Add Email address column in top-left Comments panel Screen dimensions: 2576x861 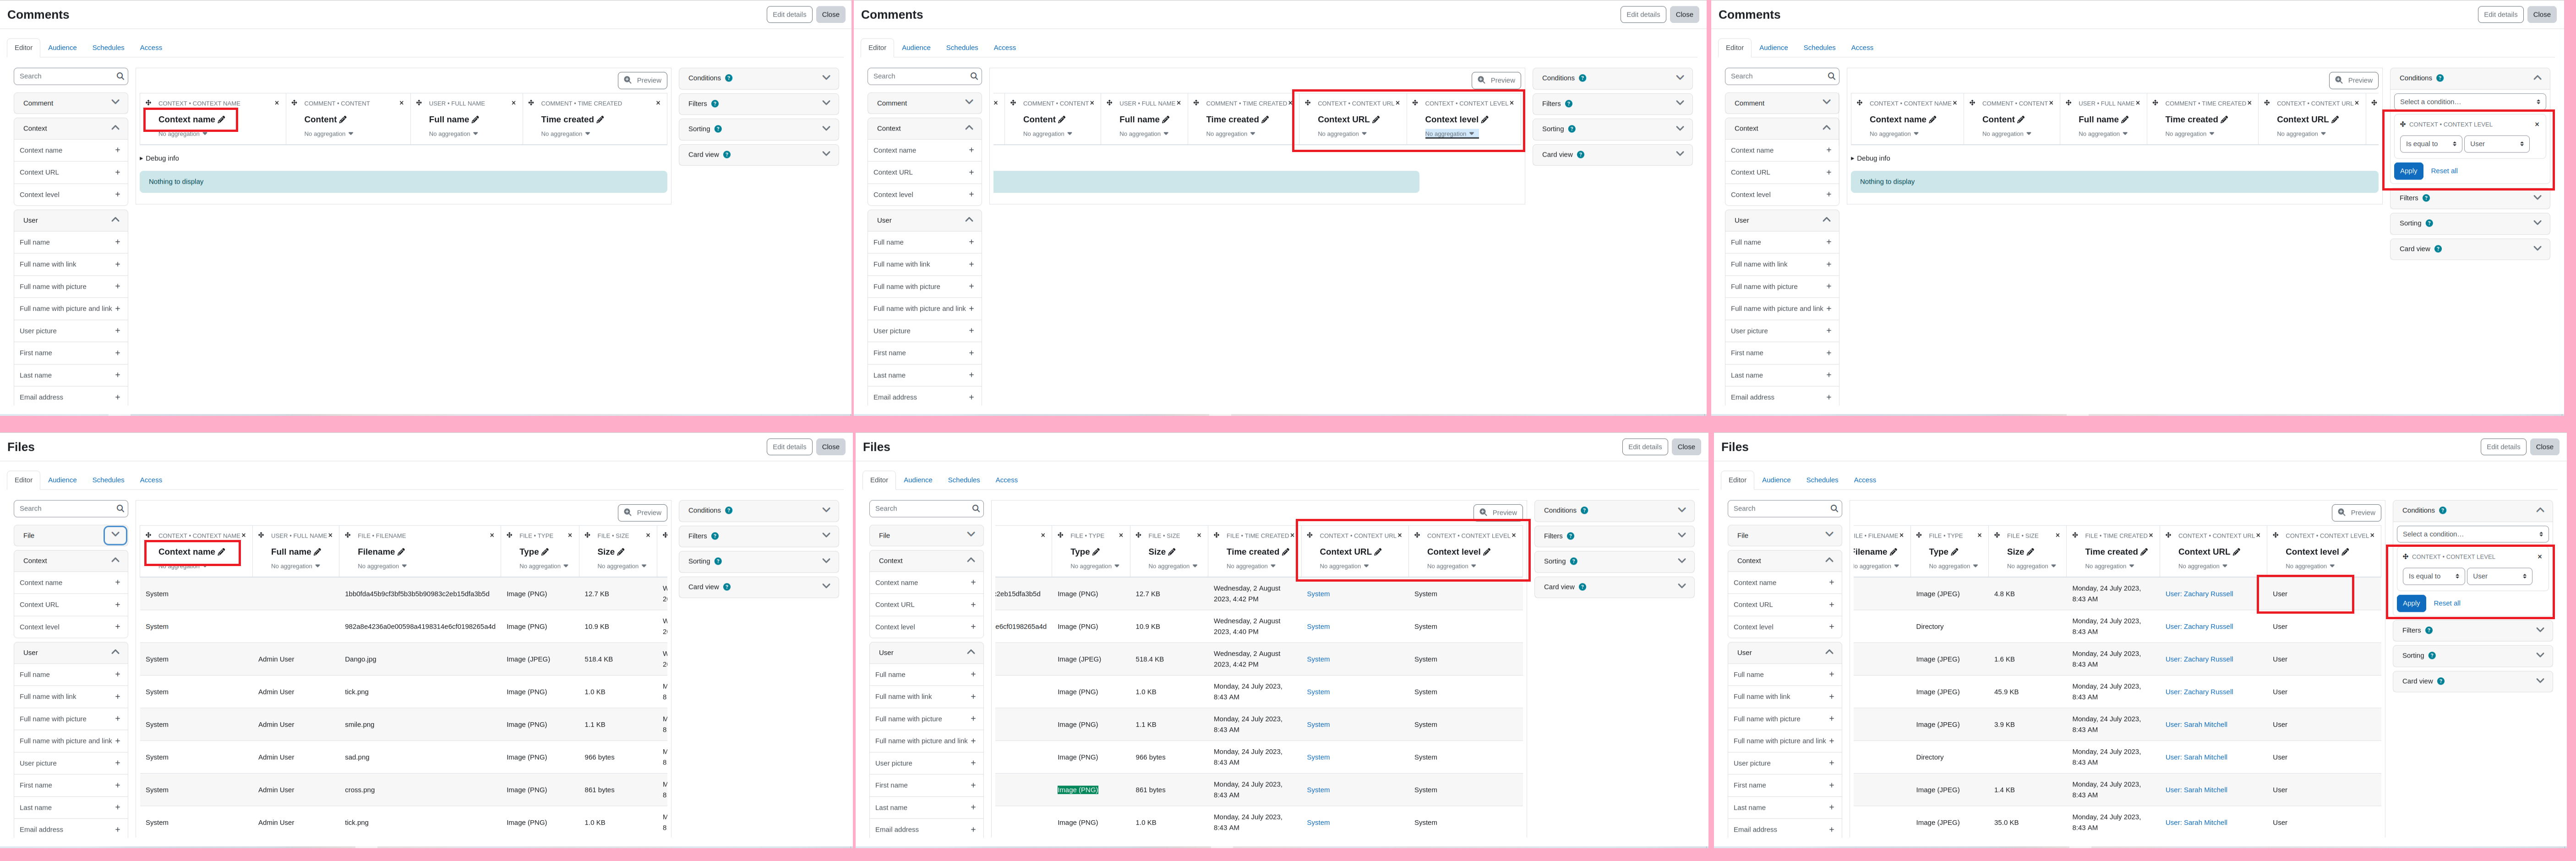coord(117,397)
